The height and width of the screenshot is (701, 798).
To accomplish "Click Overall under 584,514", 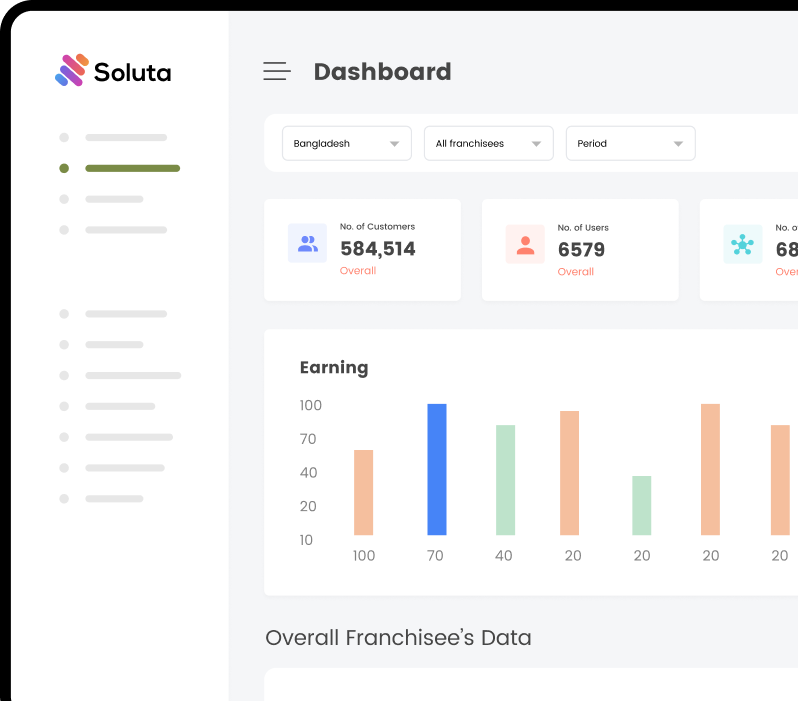I will (358, 271).
